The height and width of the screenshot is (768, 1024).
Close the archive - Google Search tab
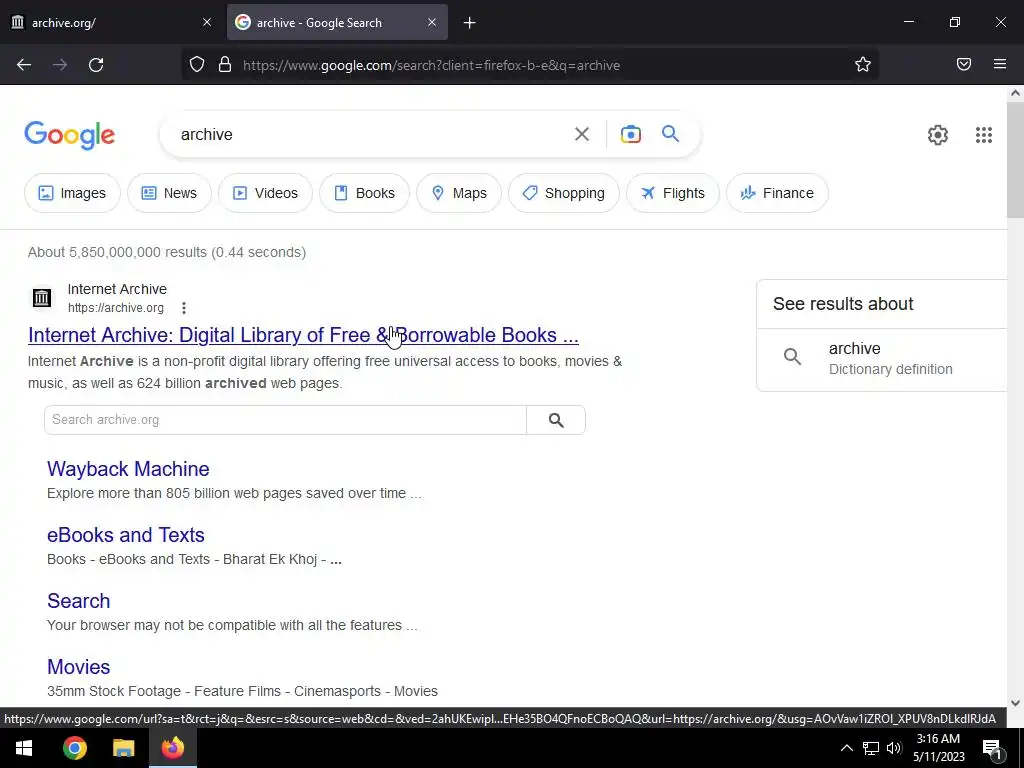click(x=432, y=22)
